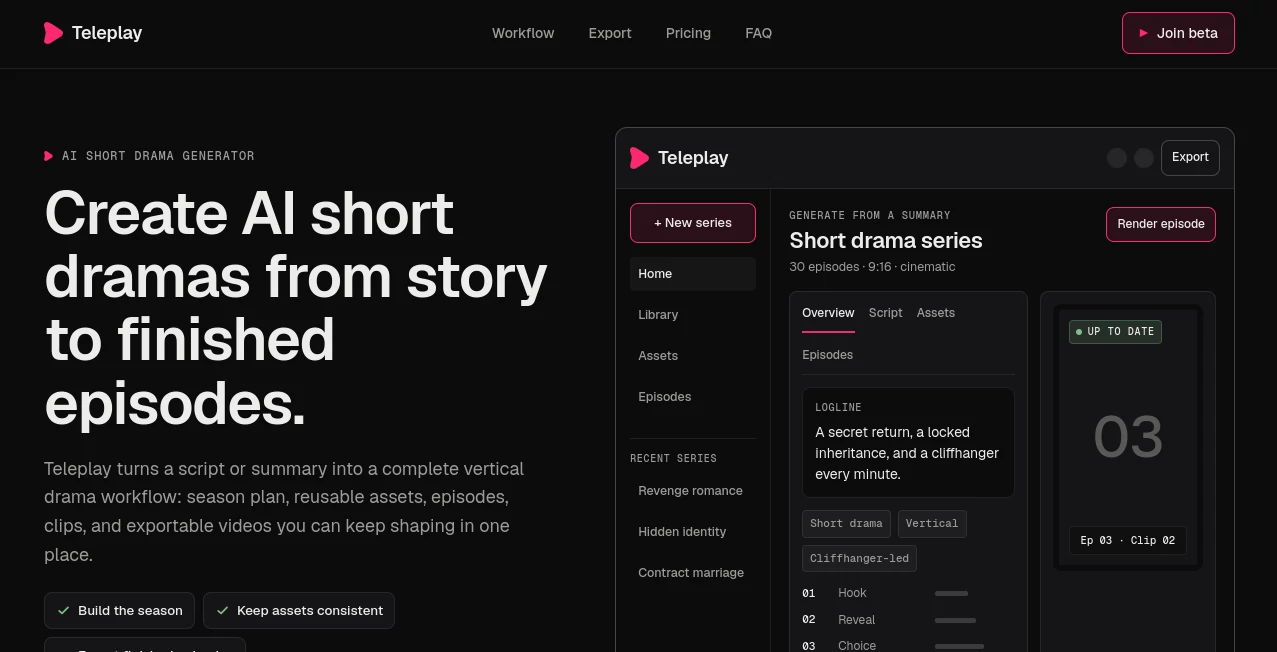Click the Teleplay wordmark in page header
The width and height of the screenshot is (1277, 652).
pyautogui.click(x=107, y=33)
